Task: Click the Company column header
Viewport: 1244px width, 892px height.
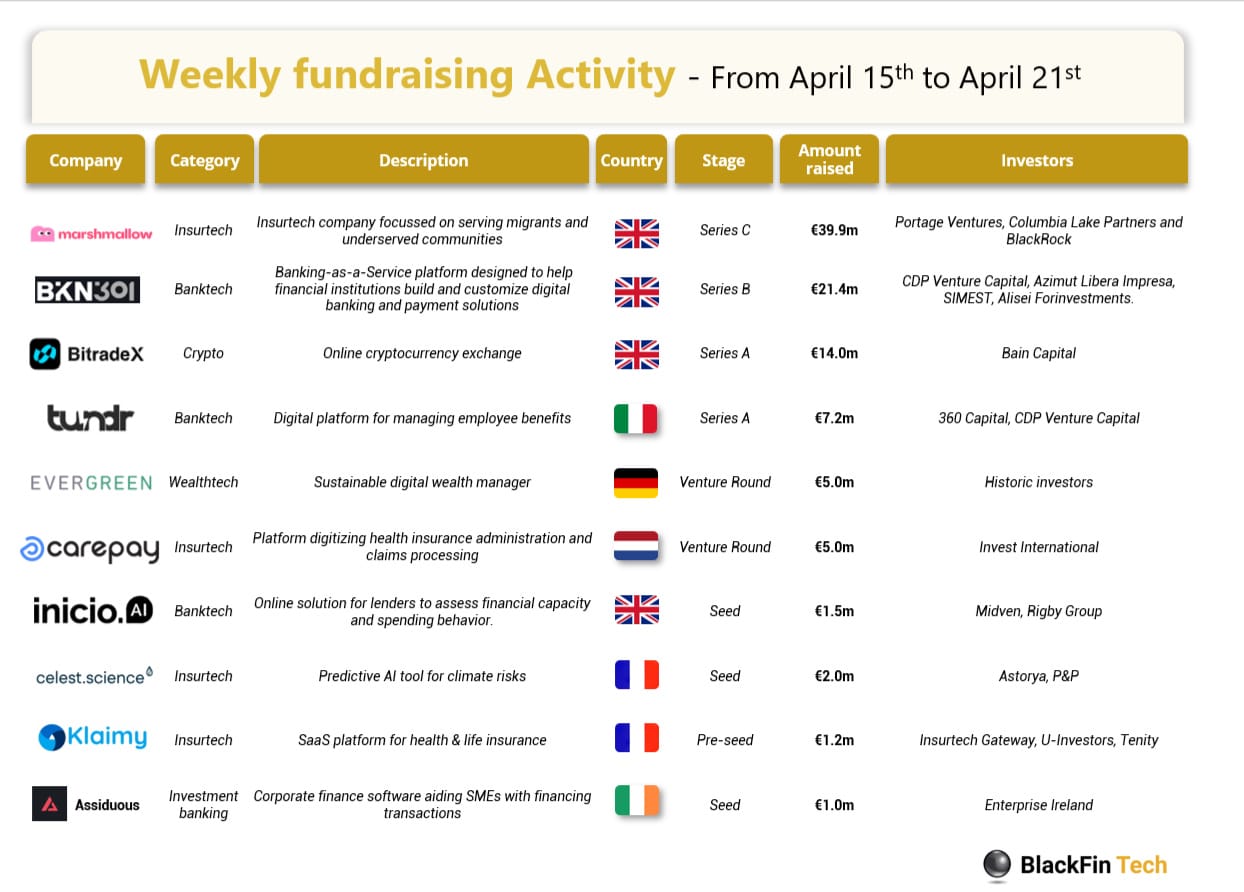Action: (85, 160)
